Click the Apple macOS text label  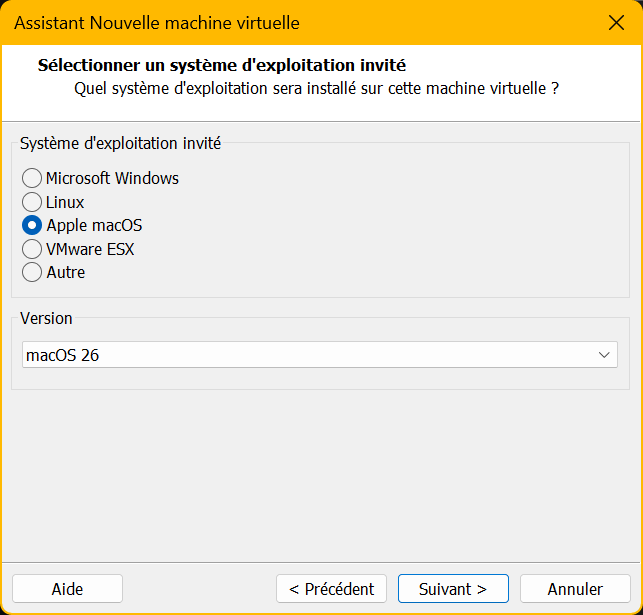coord(94,226)
